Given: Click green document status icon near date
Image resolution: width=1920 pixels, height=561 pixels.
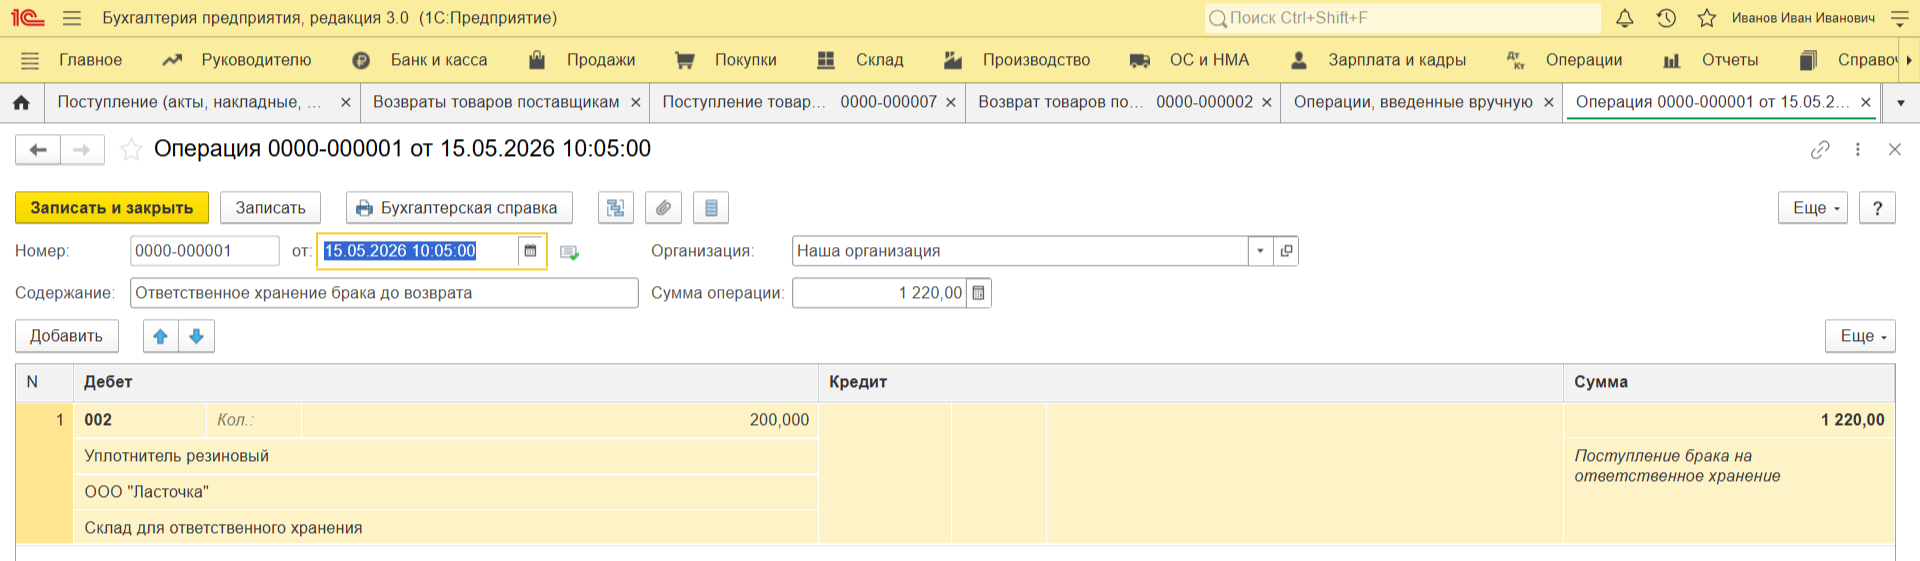Looking at the screenshot, I should pyautogui.click(x=570, y=252).
